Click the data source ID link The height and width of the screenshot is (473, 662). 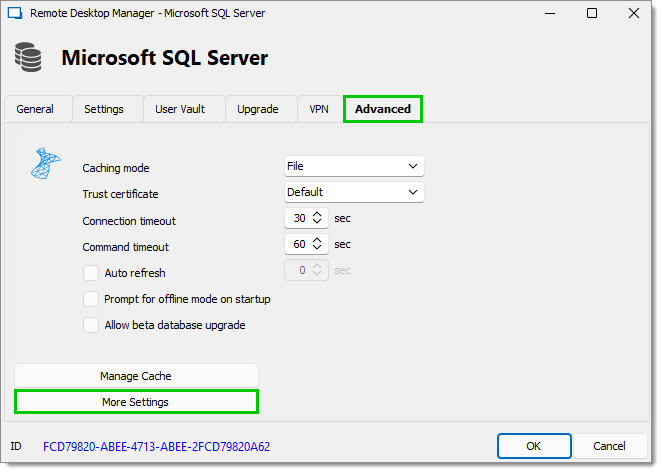(x=156, y=447)
